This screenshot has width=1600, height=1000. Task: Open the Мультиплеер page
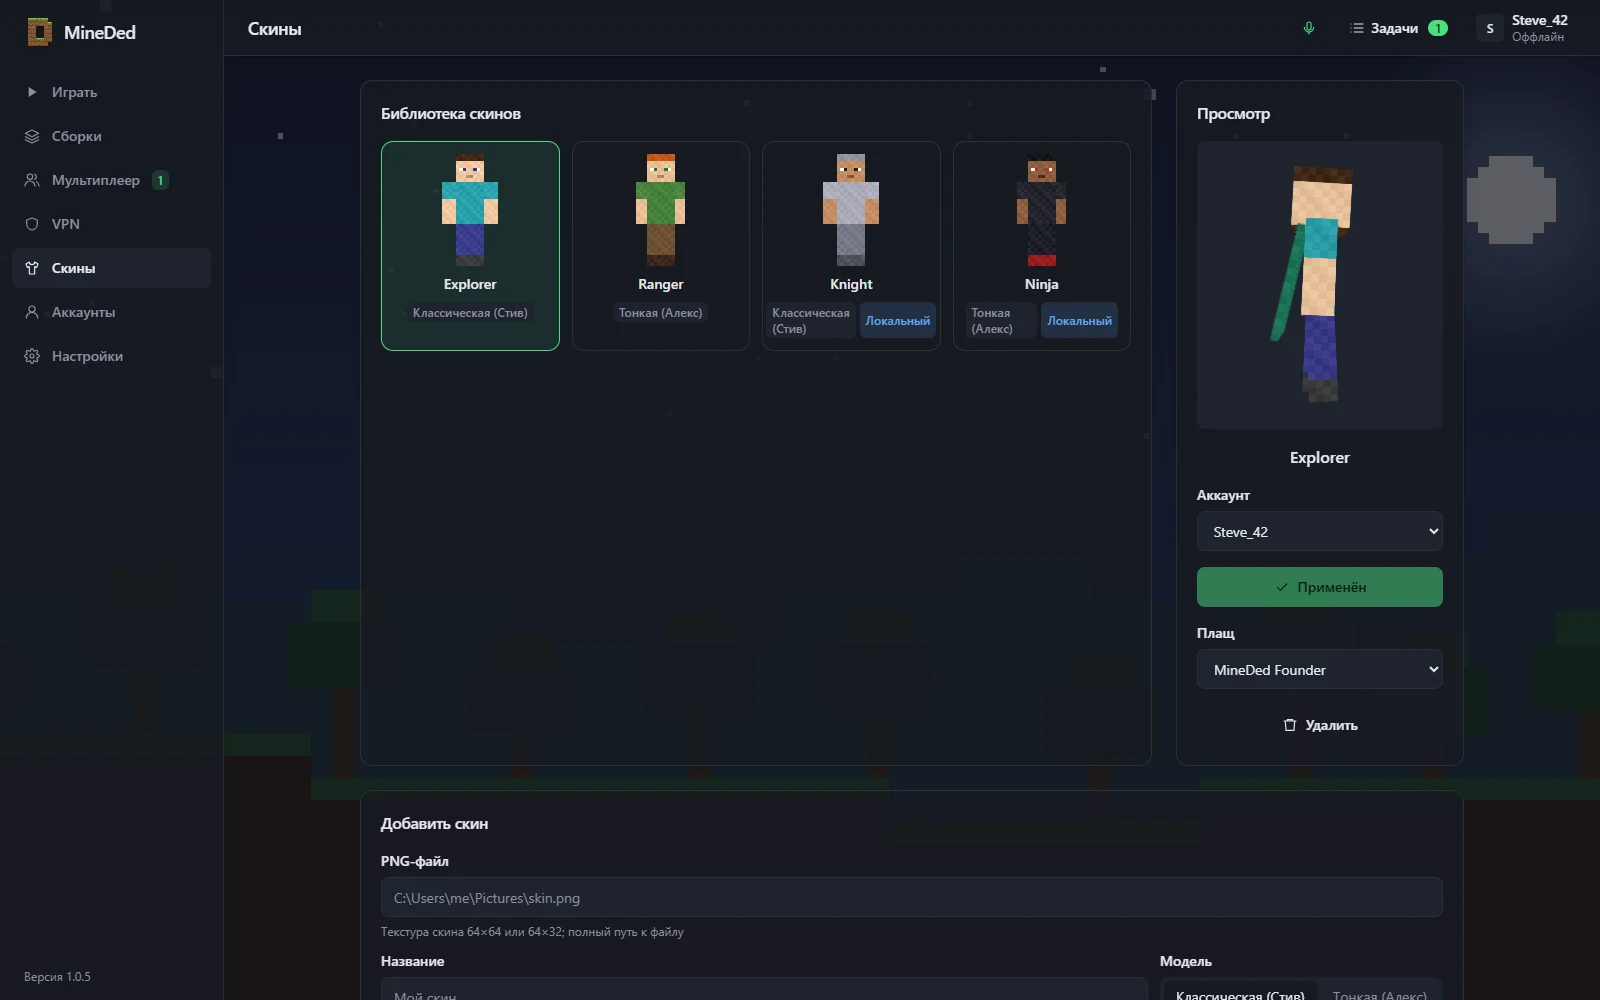pyautogui.click(x=111, y=180)
